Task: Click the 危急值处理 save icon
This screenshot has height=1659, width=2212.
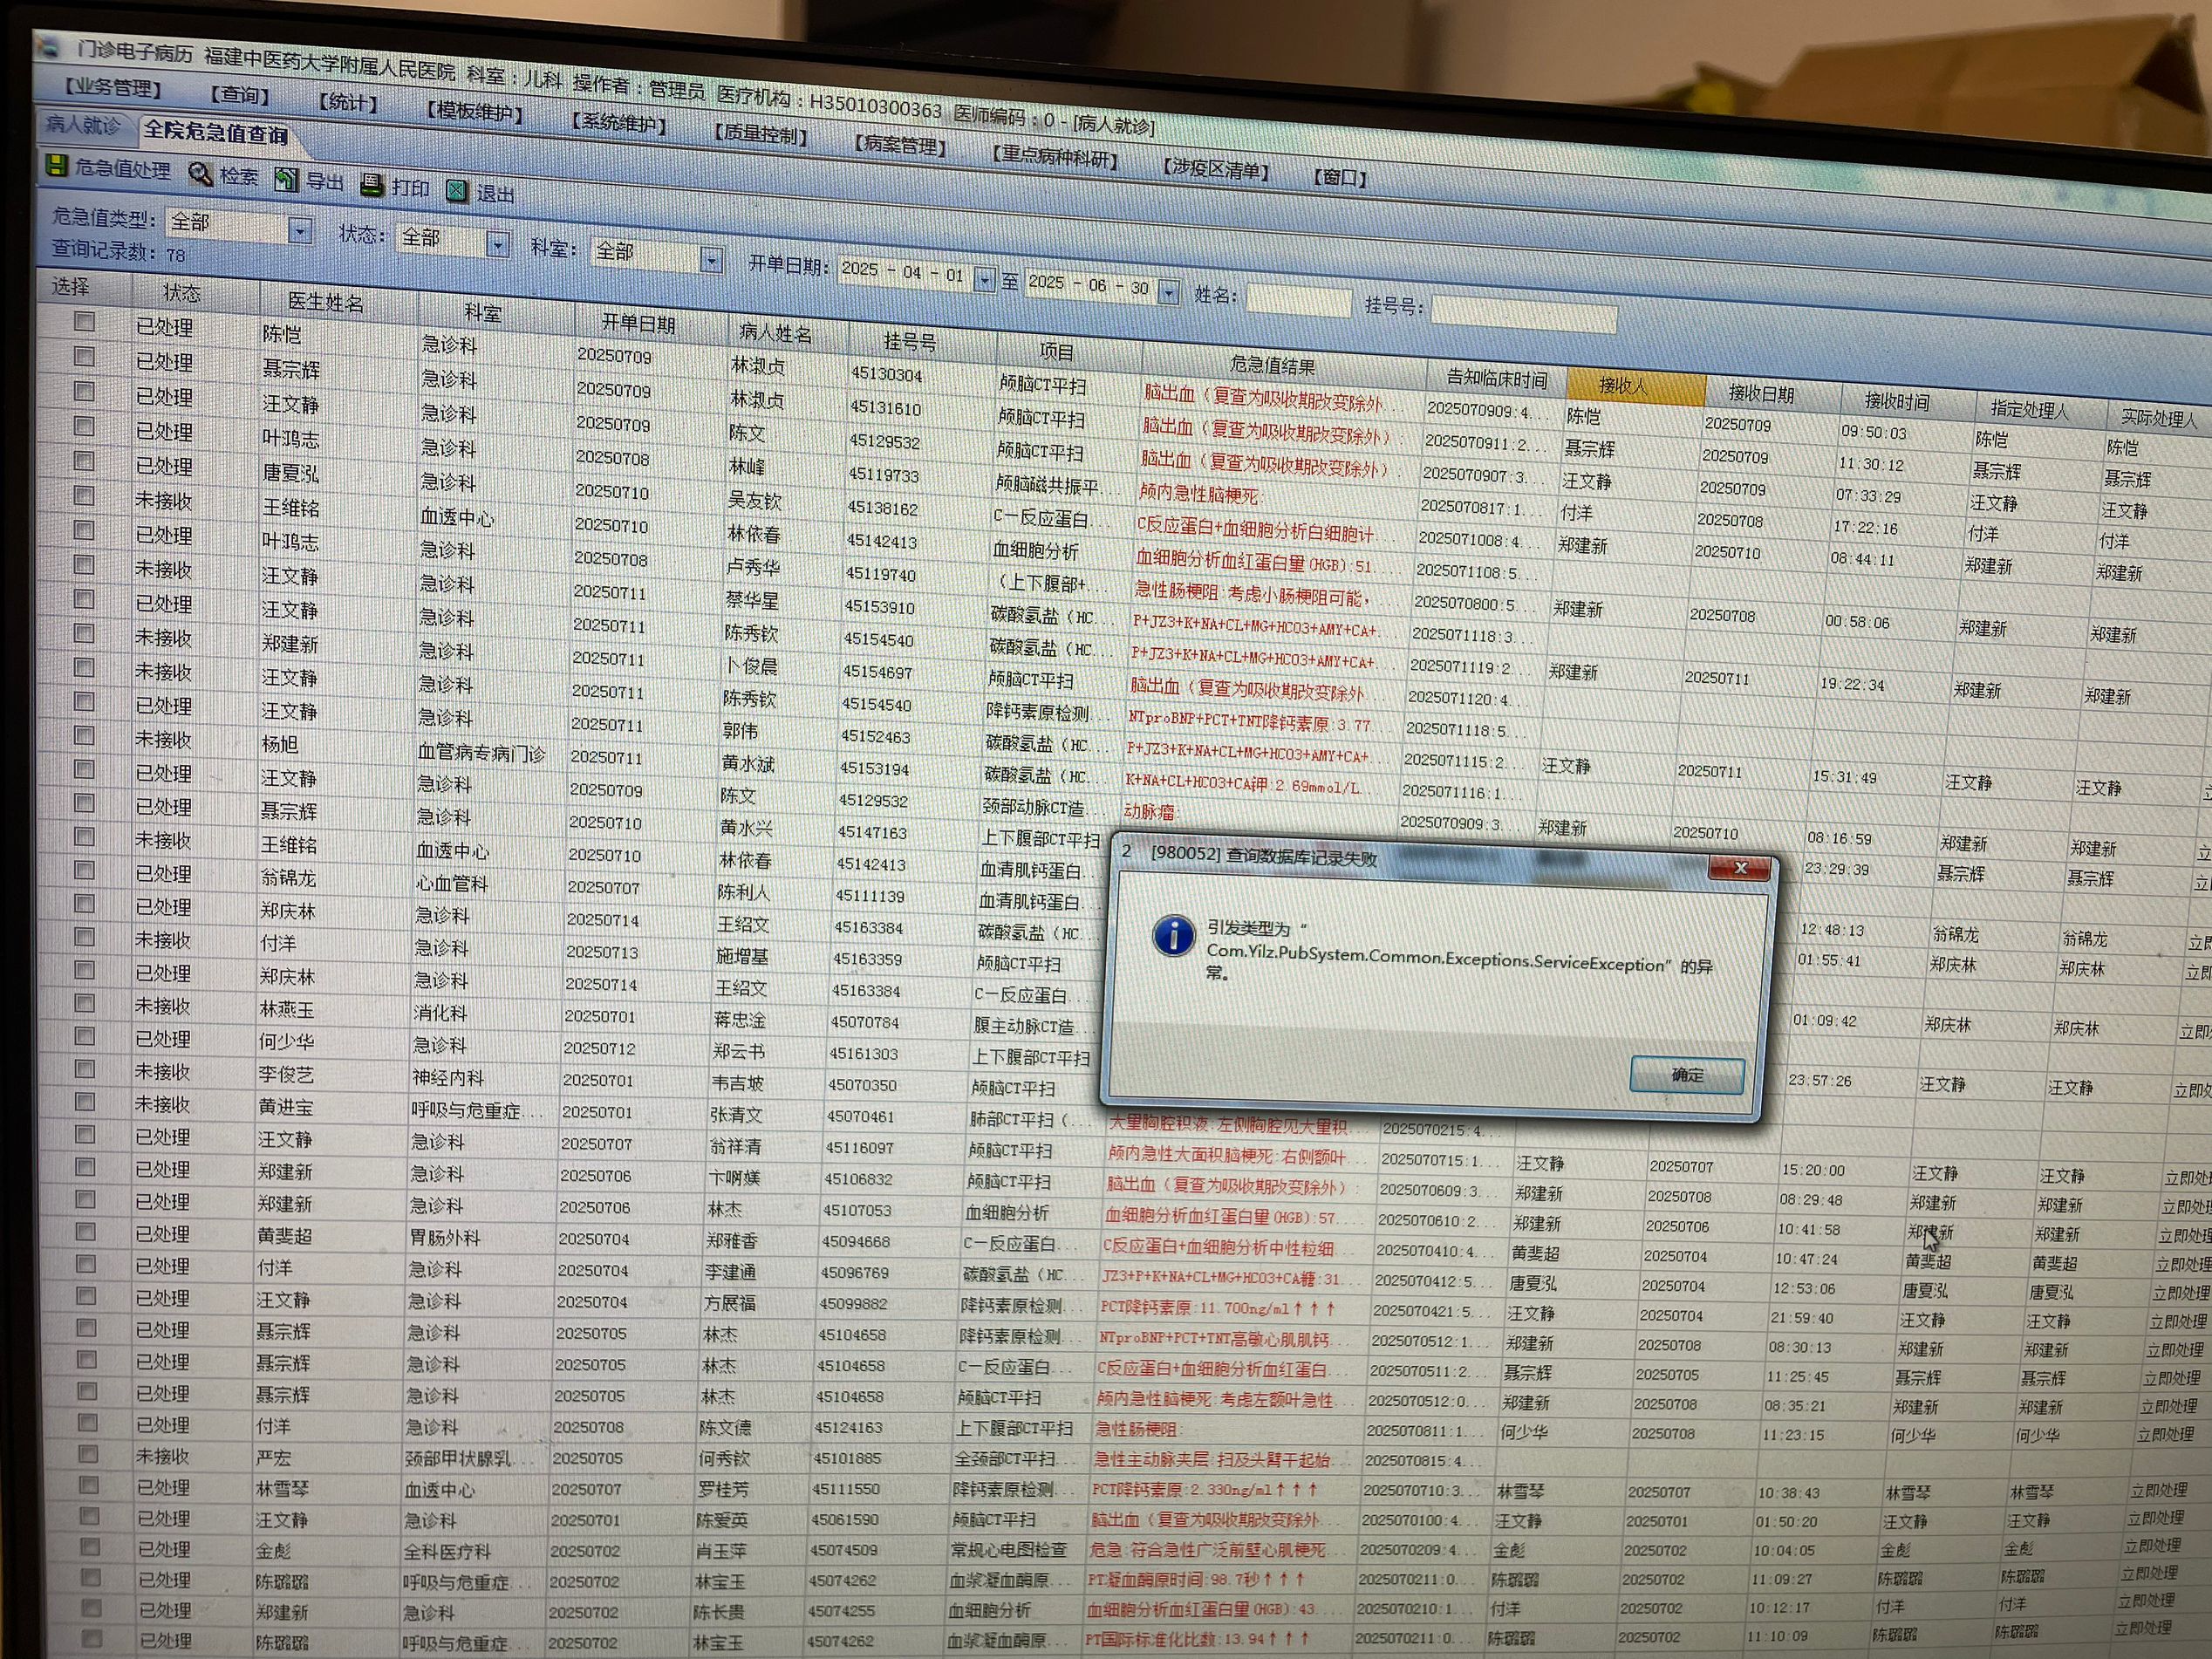Action: pos(57,165)
